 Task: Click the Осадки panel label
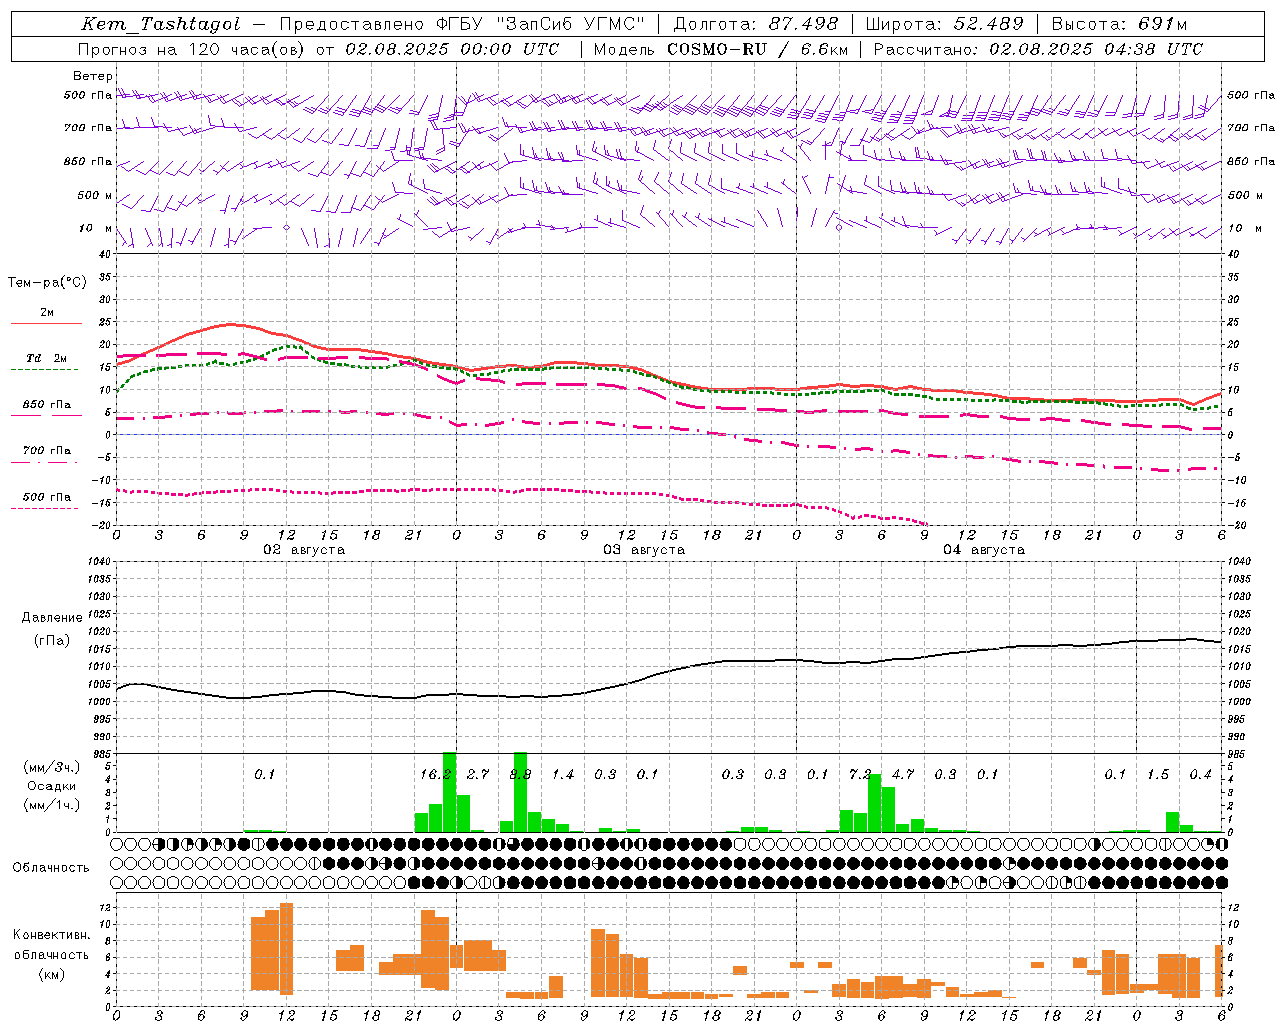pos(52,786)
